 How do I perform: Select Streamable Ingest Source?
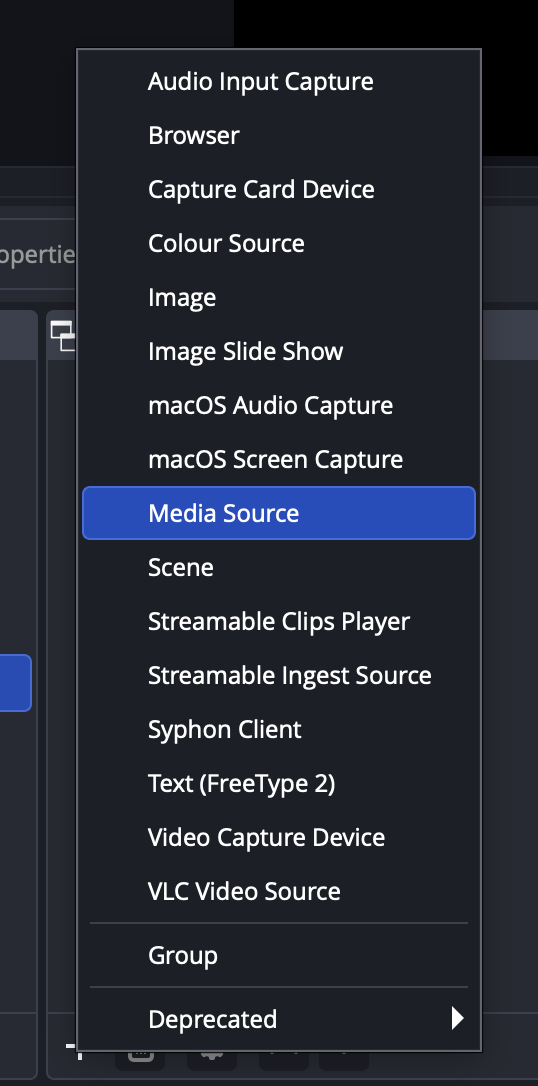pos(278,675)
